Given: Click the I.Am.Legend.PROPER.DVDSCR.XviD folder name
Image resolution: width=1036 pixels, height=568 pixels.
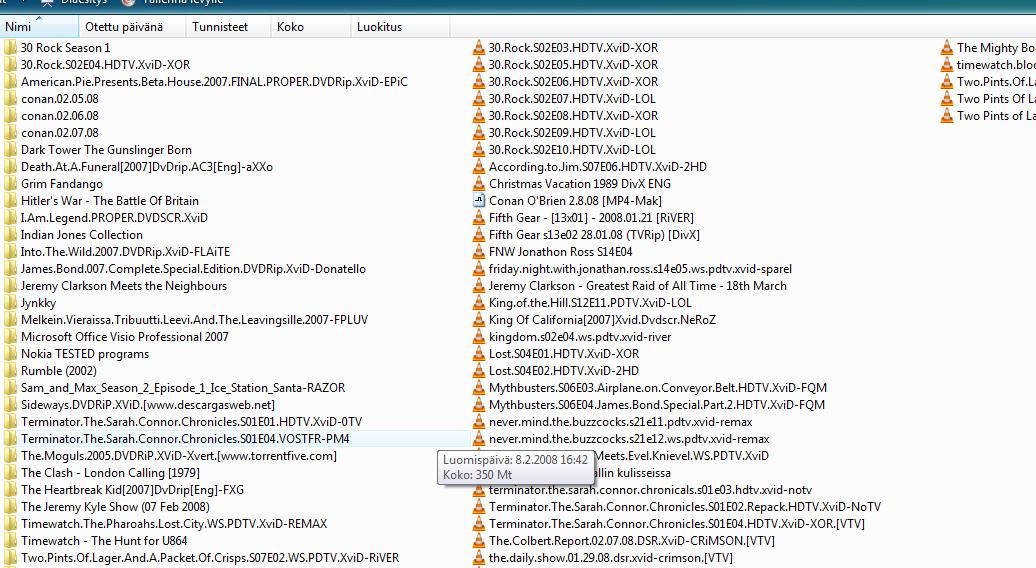Looking at the screenshot, I should 114,217.
